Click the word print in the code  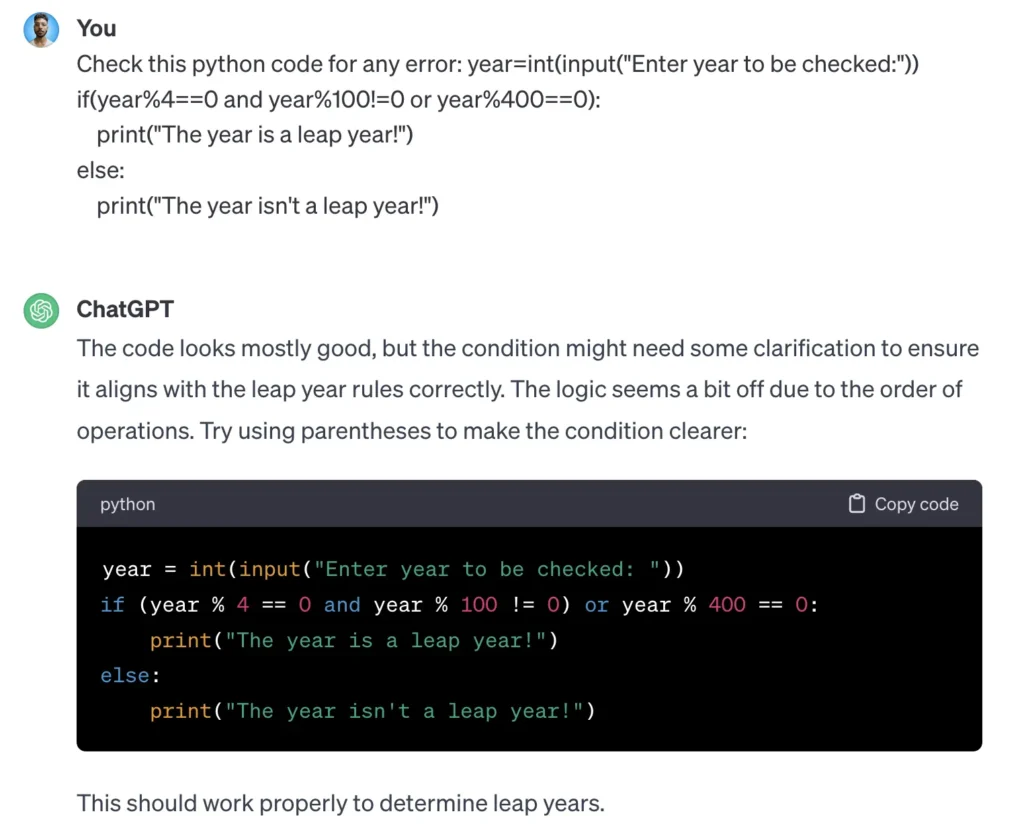point(180,640)
